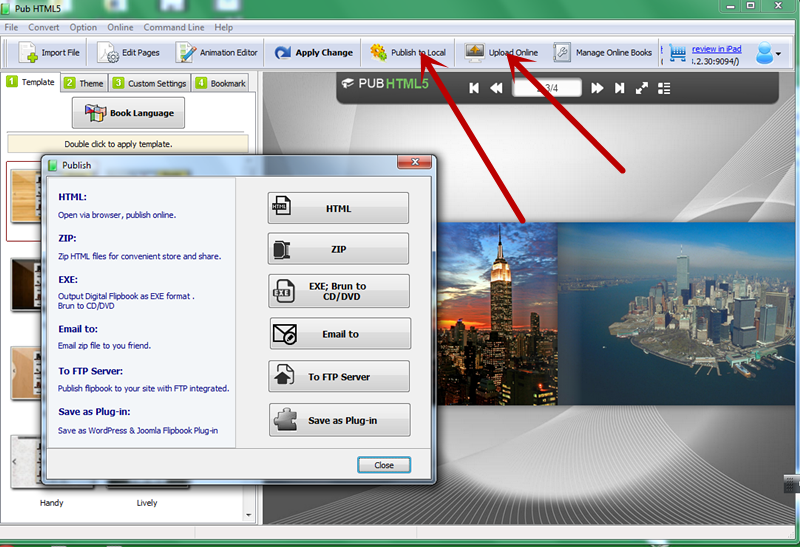The image size is (800, 547).
Task: Click the Book Language button
Action: click(x=128, y=113)
